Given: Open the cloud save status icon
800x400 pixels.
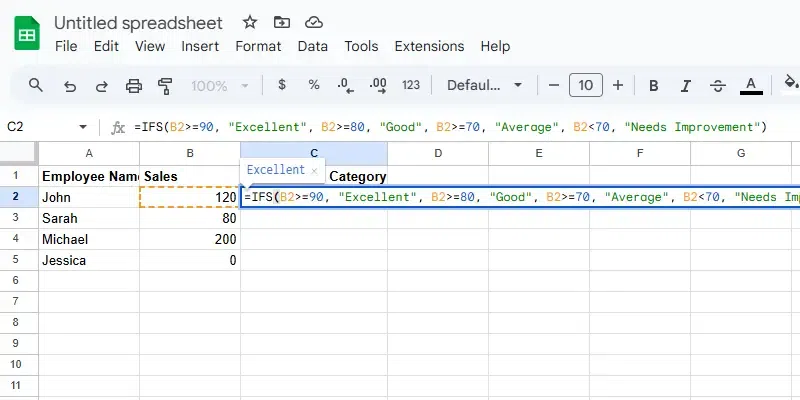Looking at the screenshot, I should coord(314,22).
